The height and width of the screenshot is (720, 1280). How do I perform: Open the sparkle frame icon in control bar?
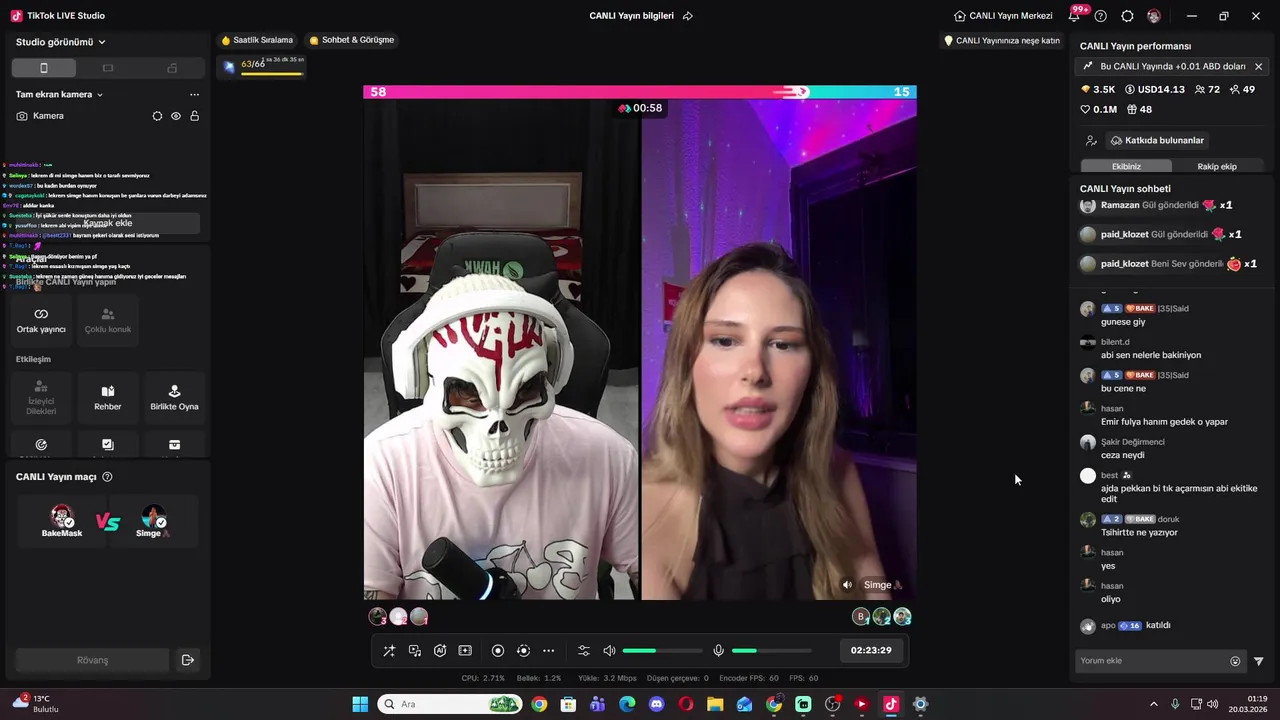coord(465,651)
